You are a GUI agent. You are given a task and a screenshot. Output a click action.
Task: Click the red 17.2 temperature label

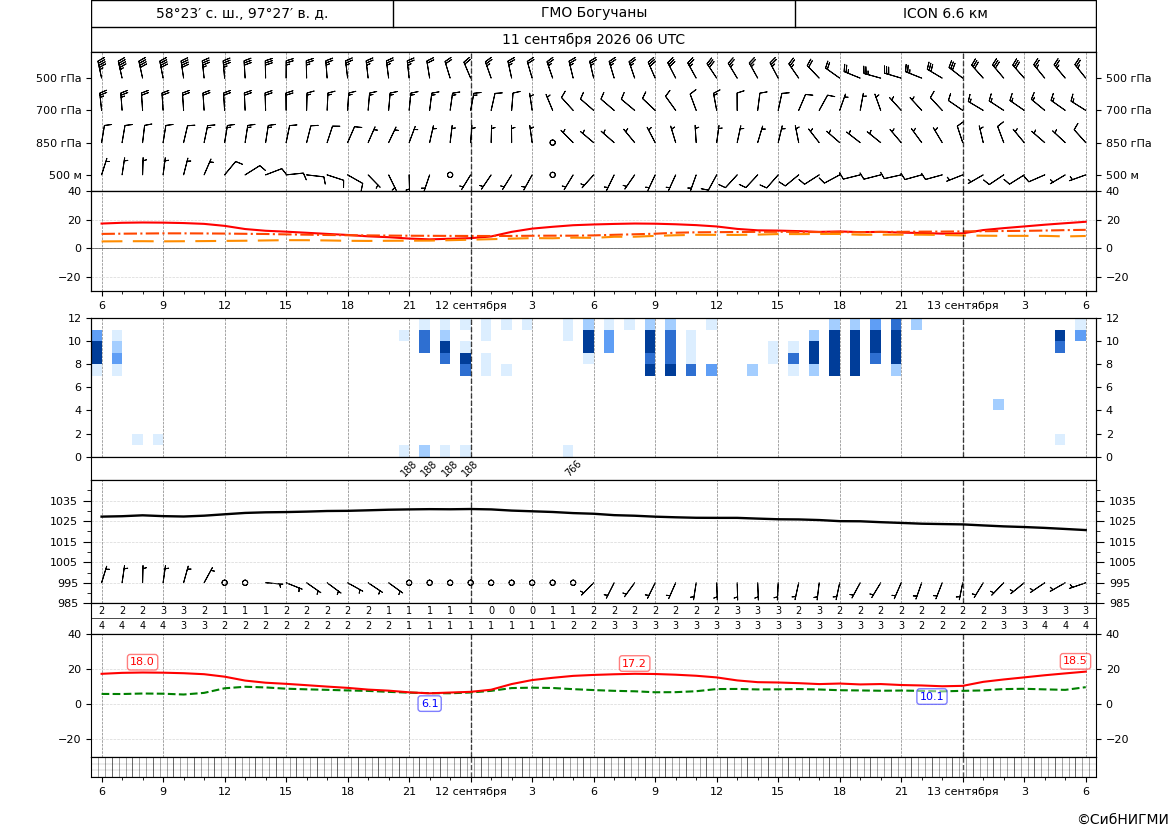pos(634,663)
